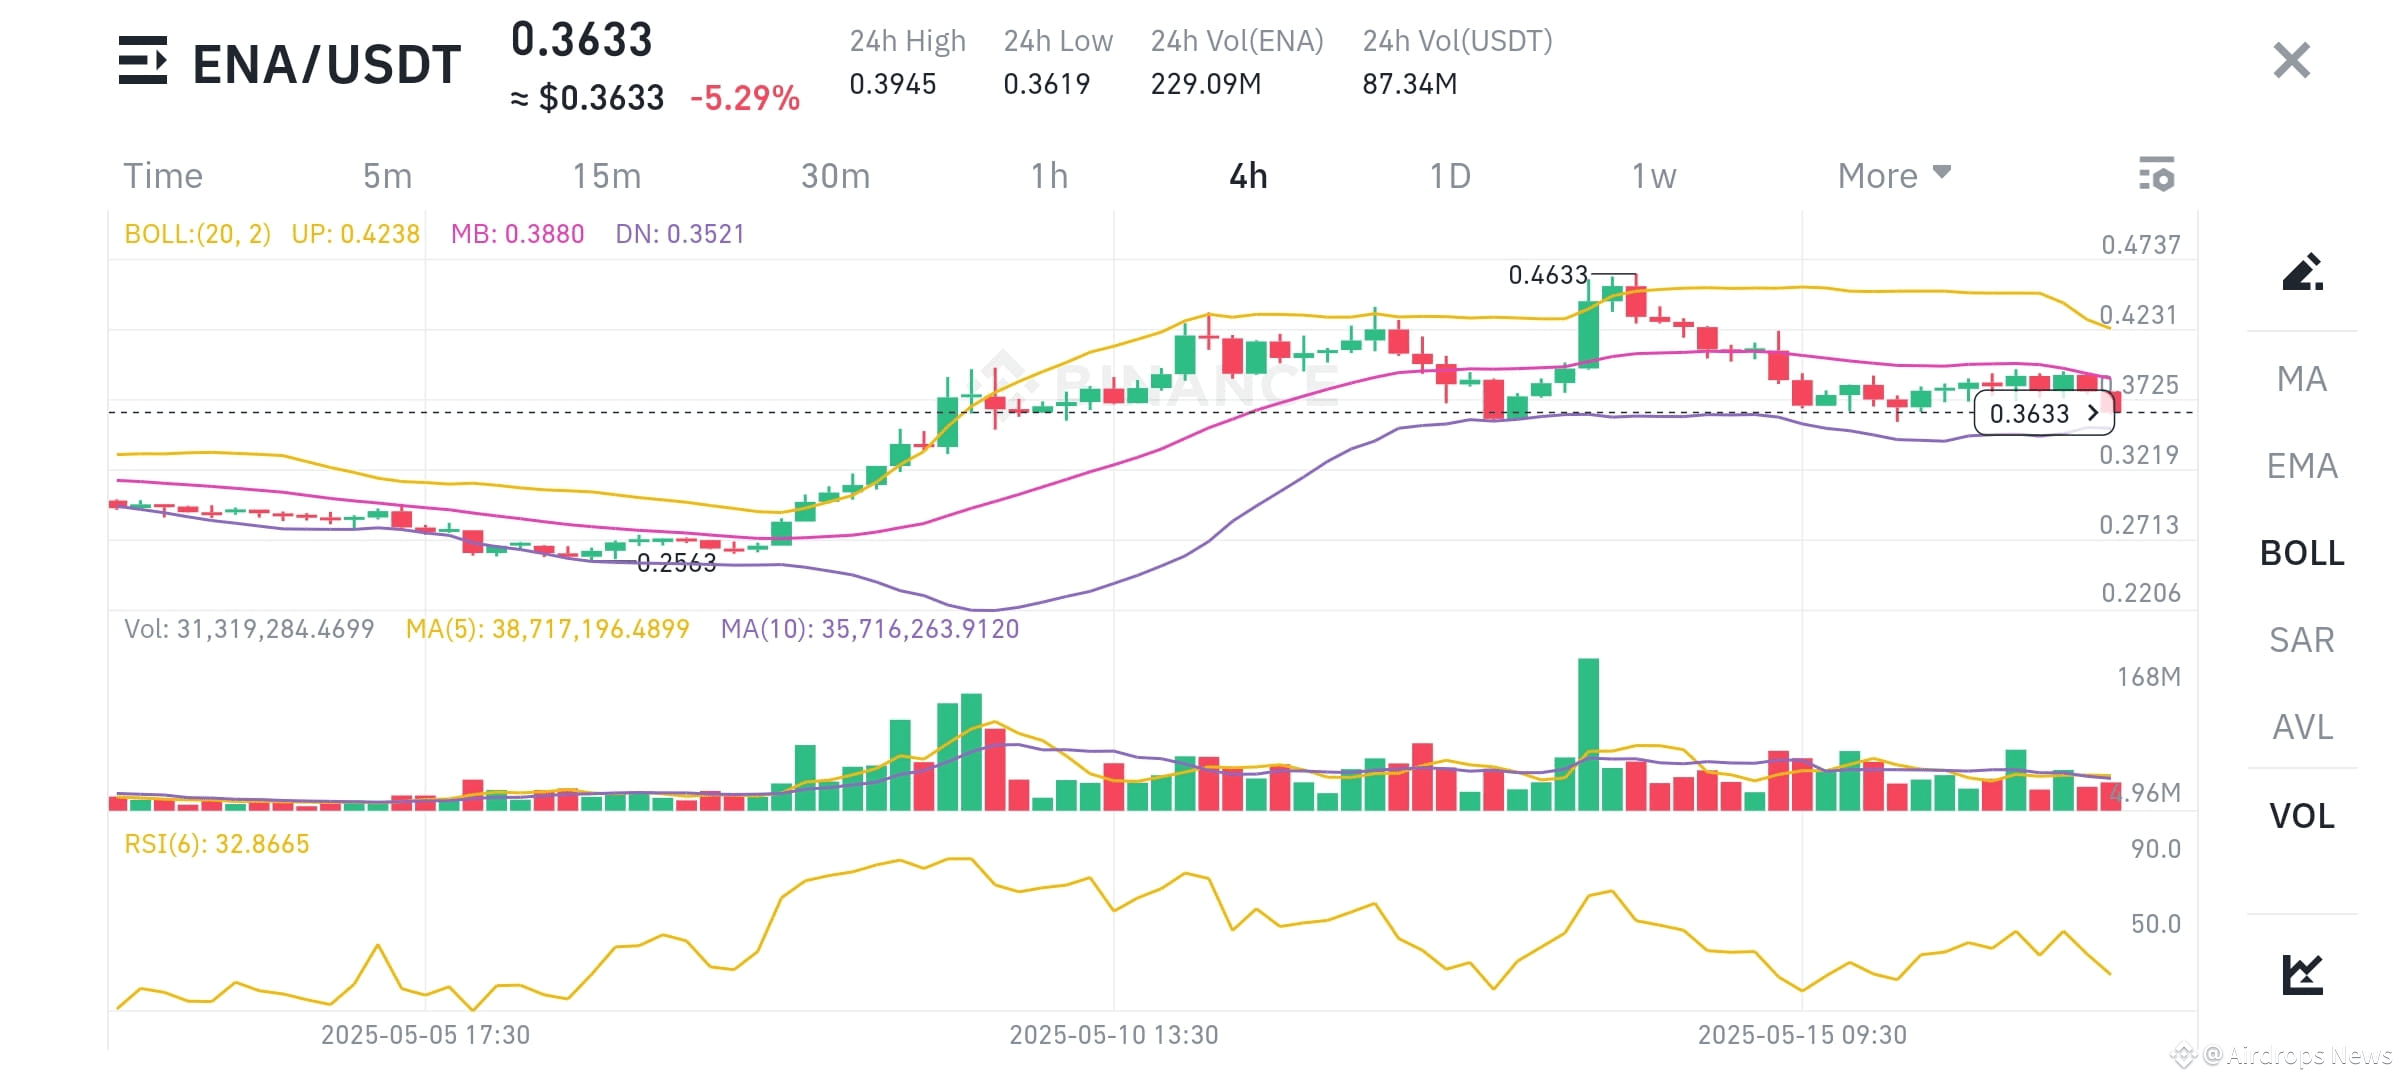Select the EMA indicator in the sidebar
The height and width of the screenshot is (1080, 2400).
[2303, 465]
